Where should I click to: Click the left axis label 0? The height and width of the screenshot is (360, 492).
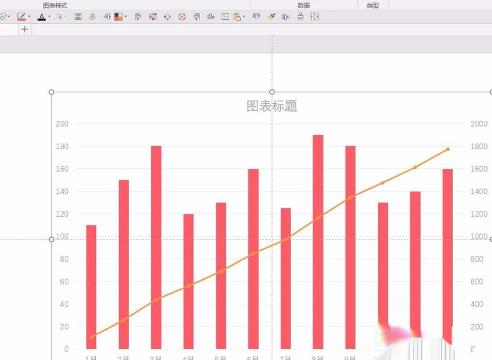(66, 349)
